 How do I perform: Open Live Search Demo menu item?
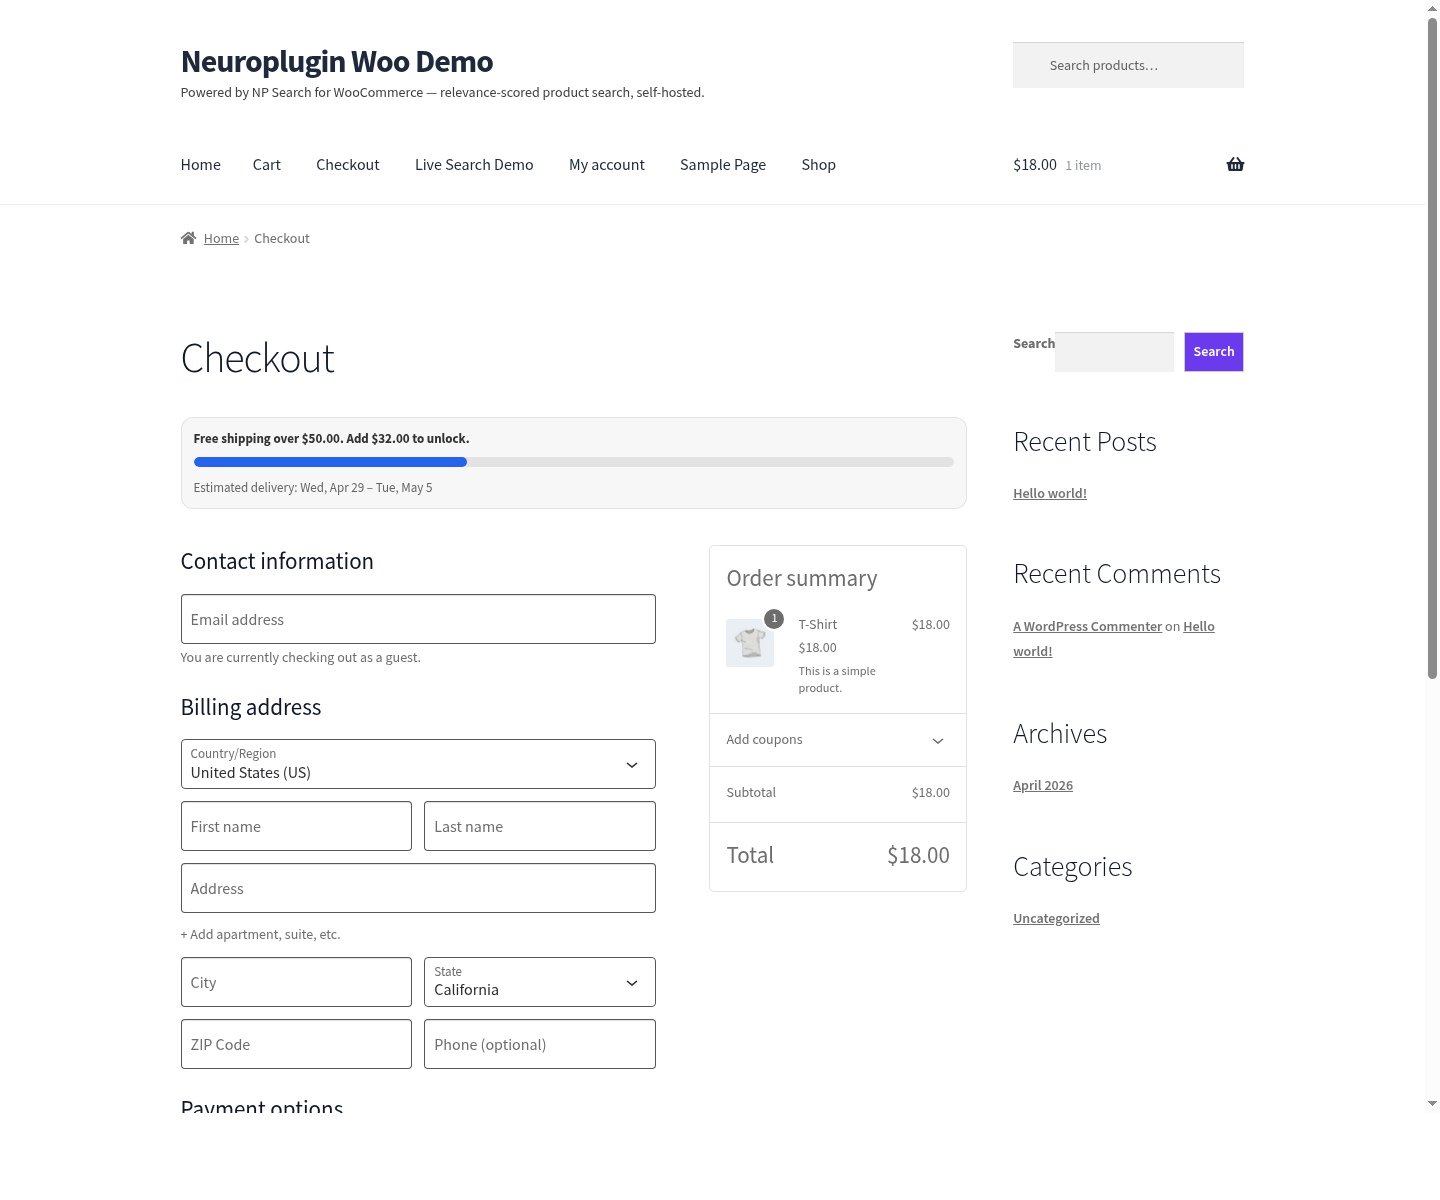point(474,165)
